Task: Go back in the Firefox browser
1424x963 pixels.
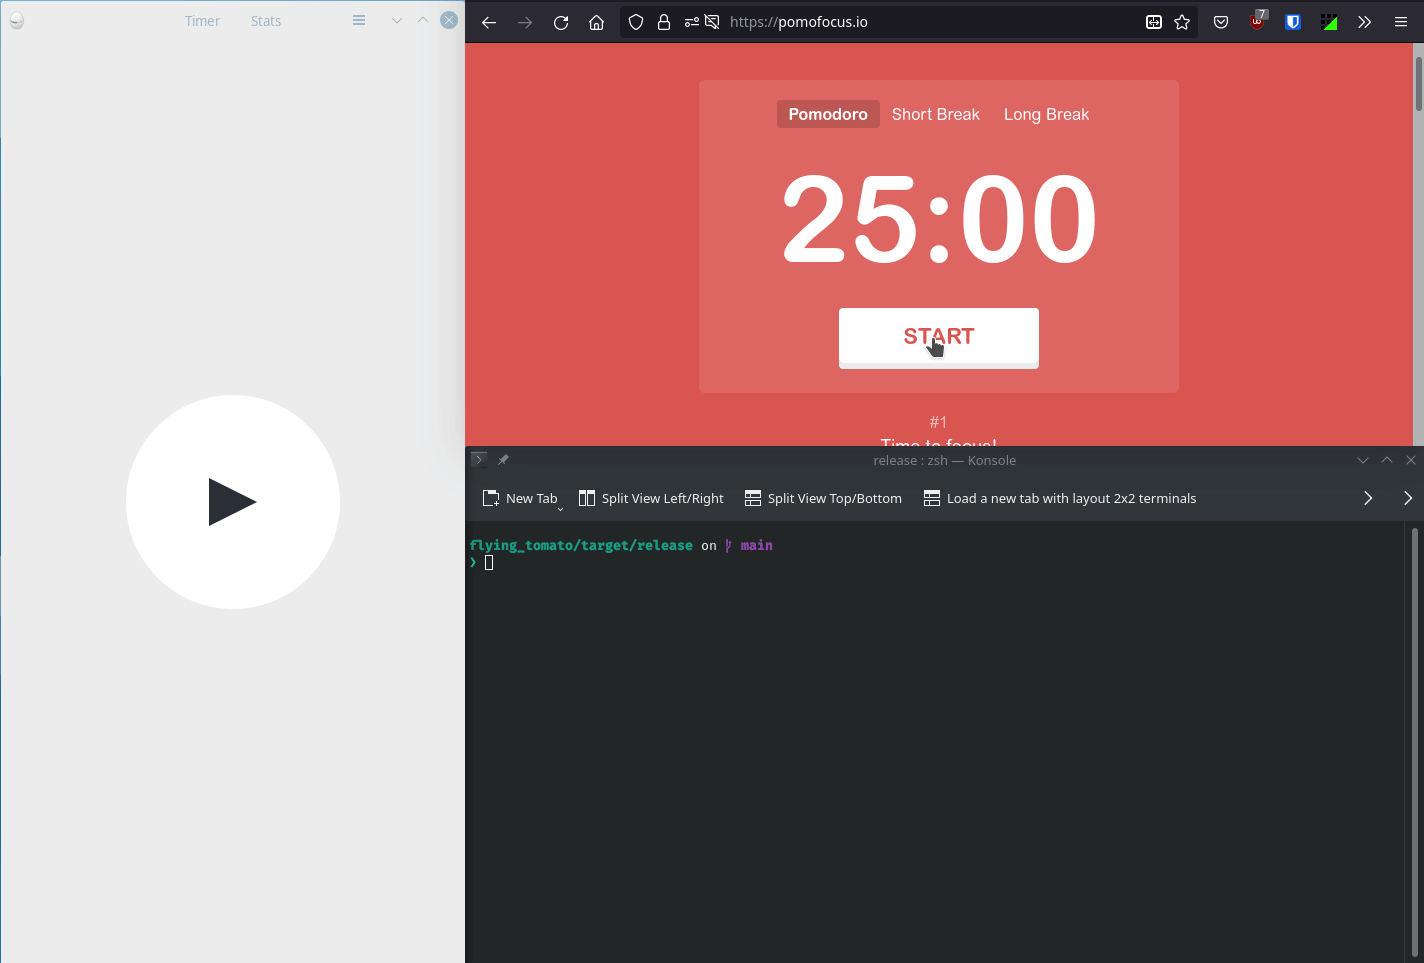Action: coord(489,22)
